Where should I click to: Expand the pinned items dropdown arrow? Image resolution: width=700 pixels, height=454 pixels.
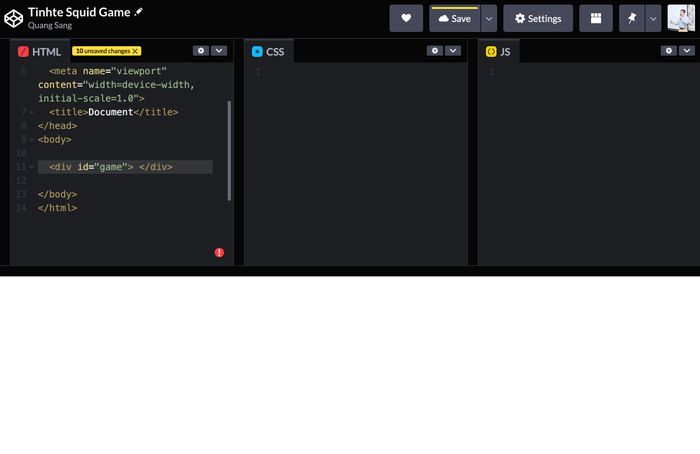point(653,18)
